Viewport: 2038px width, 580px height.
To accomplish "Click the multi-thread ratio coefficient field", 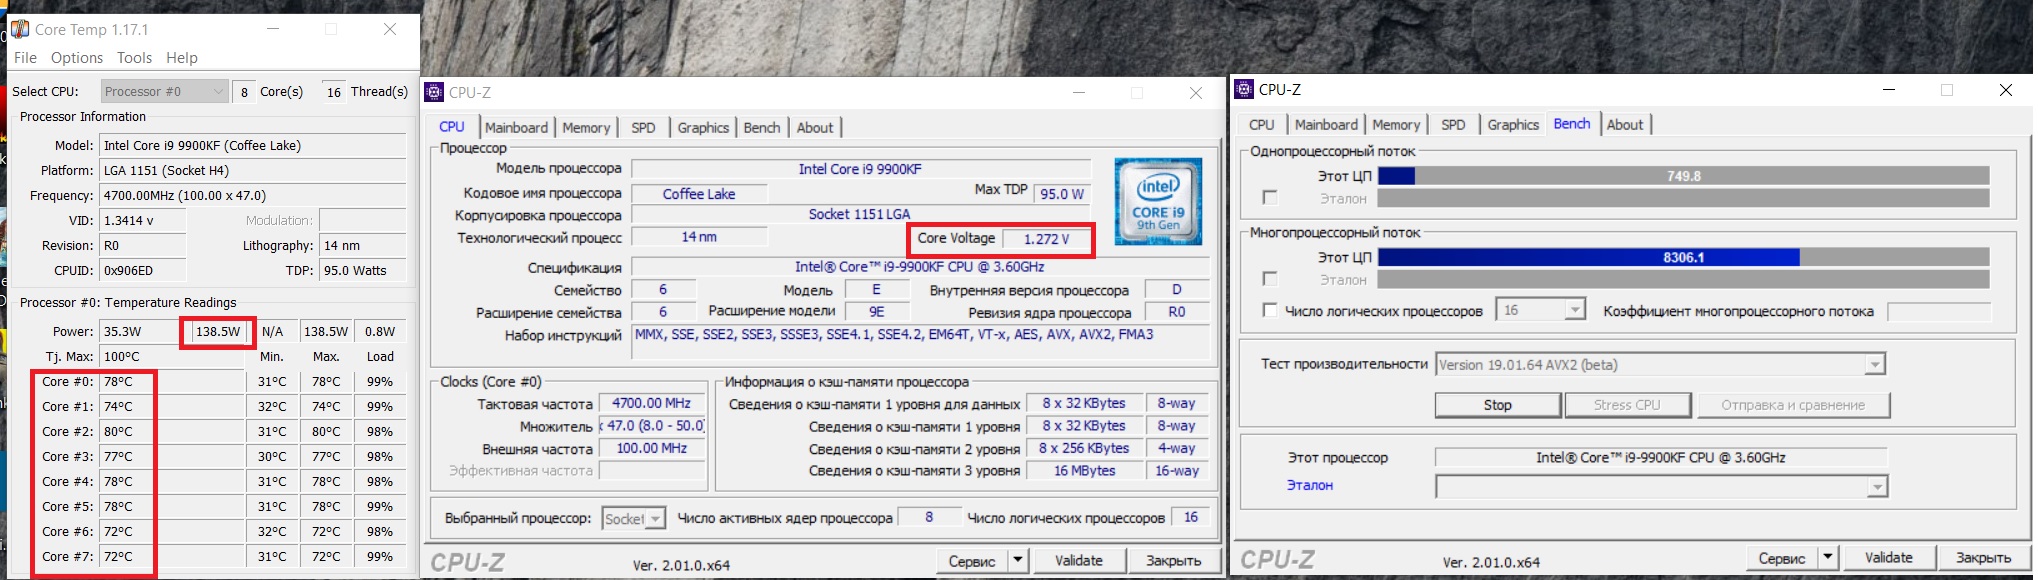I will pos(1938,311).
